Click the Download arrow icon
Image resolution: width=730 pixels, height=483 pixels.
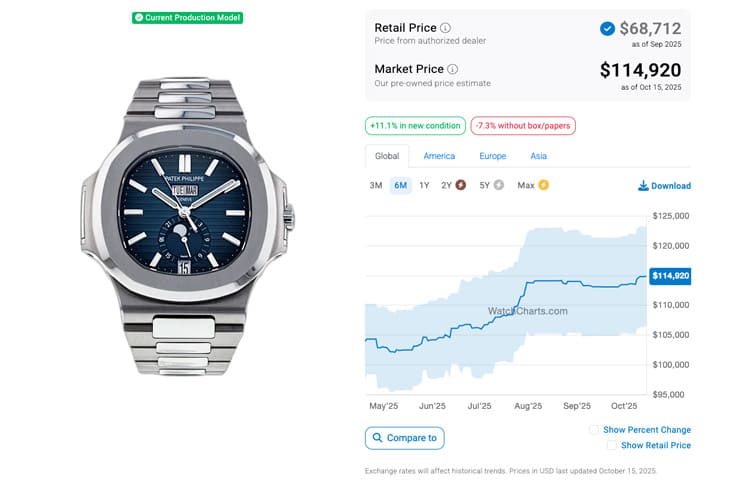click(643, 186)
